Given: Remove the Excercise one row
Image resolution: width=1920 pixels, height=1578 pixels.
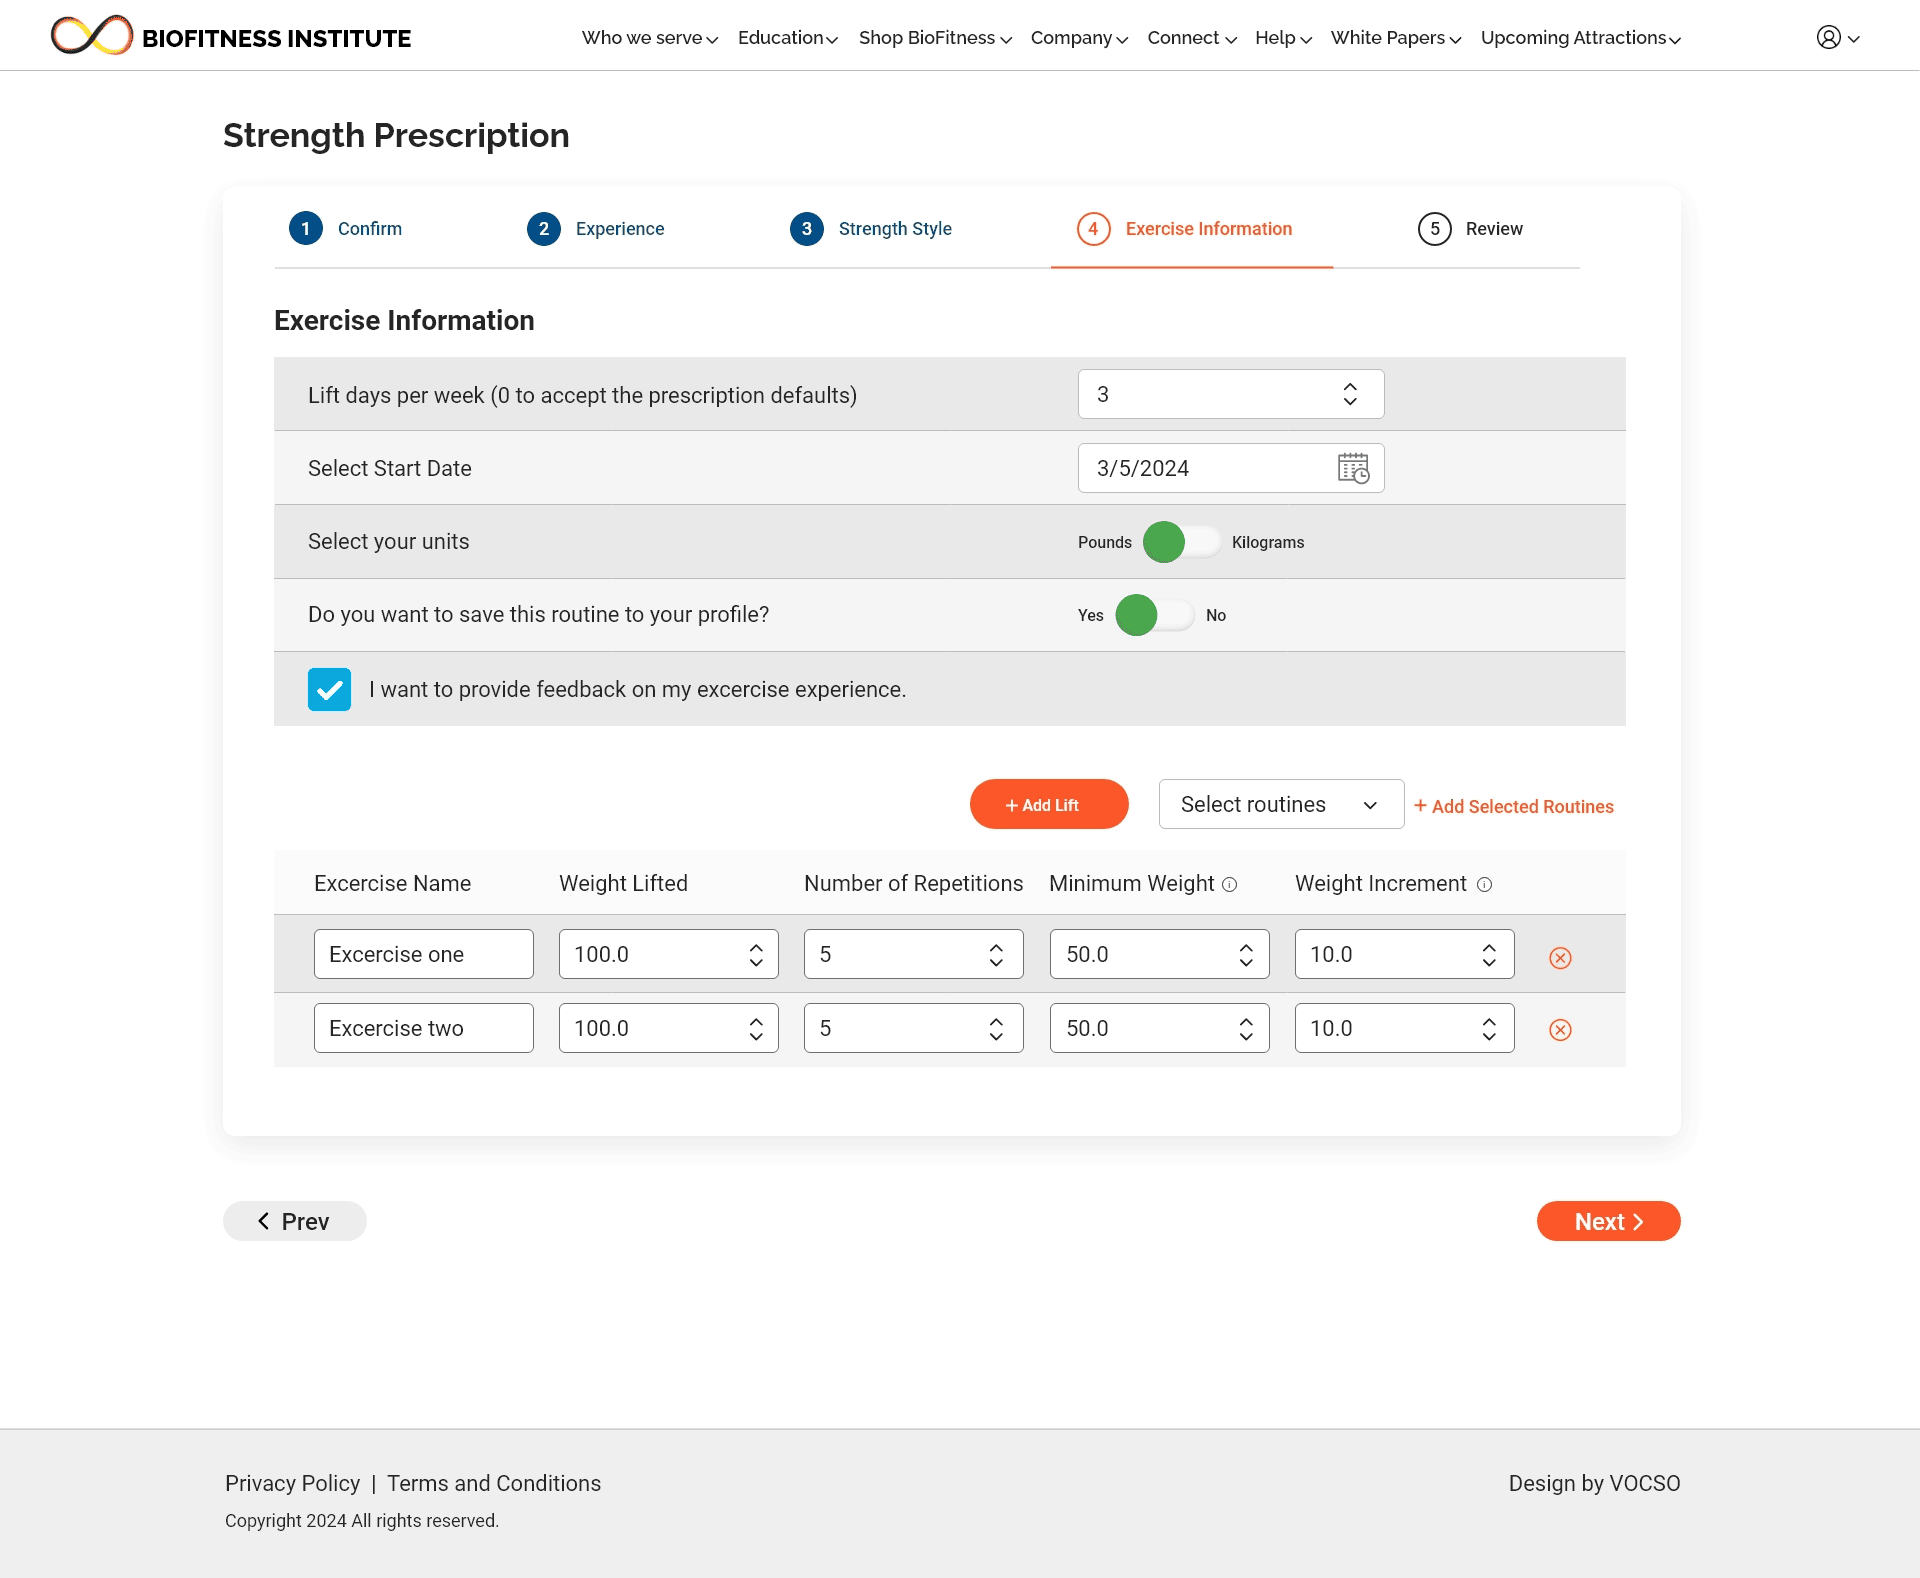Looking at the screenshot, I should pyautogui.click(x=1560, y=958).
